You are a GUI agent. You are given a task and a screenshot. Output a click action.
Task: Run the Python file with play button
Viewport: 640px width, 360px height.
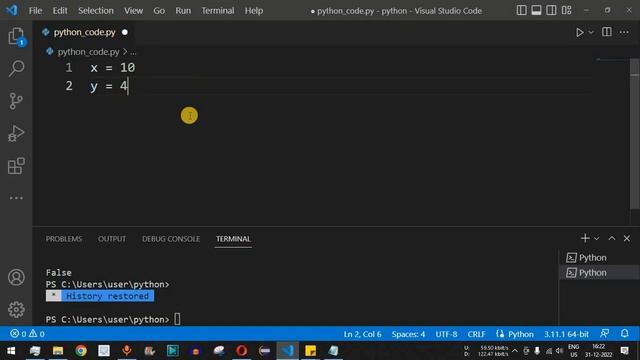point(579,32)
